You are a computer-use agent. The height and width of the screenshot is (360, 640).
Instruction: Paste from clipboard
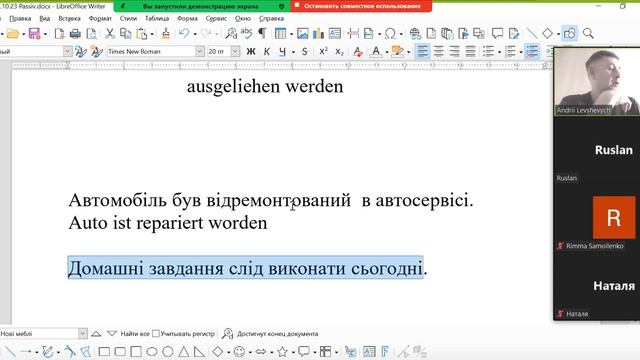[x=142, y=33]
